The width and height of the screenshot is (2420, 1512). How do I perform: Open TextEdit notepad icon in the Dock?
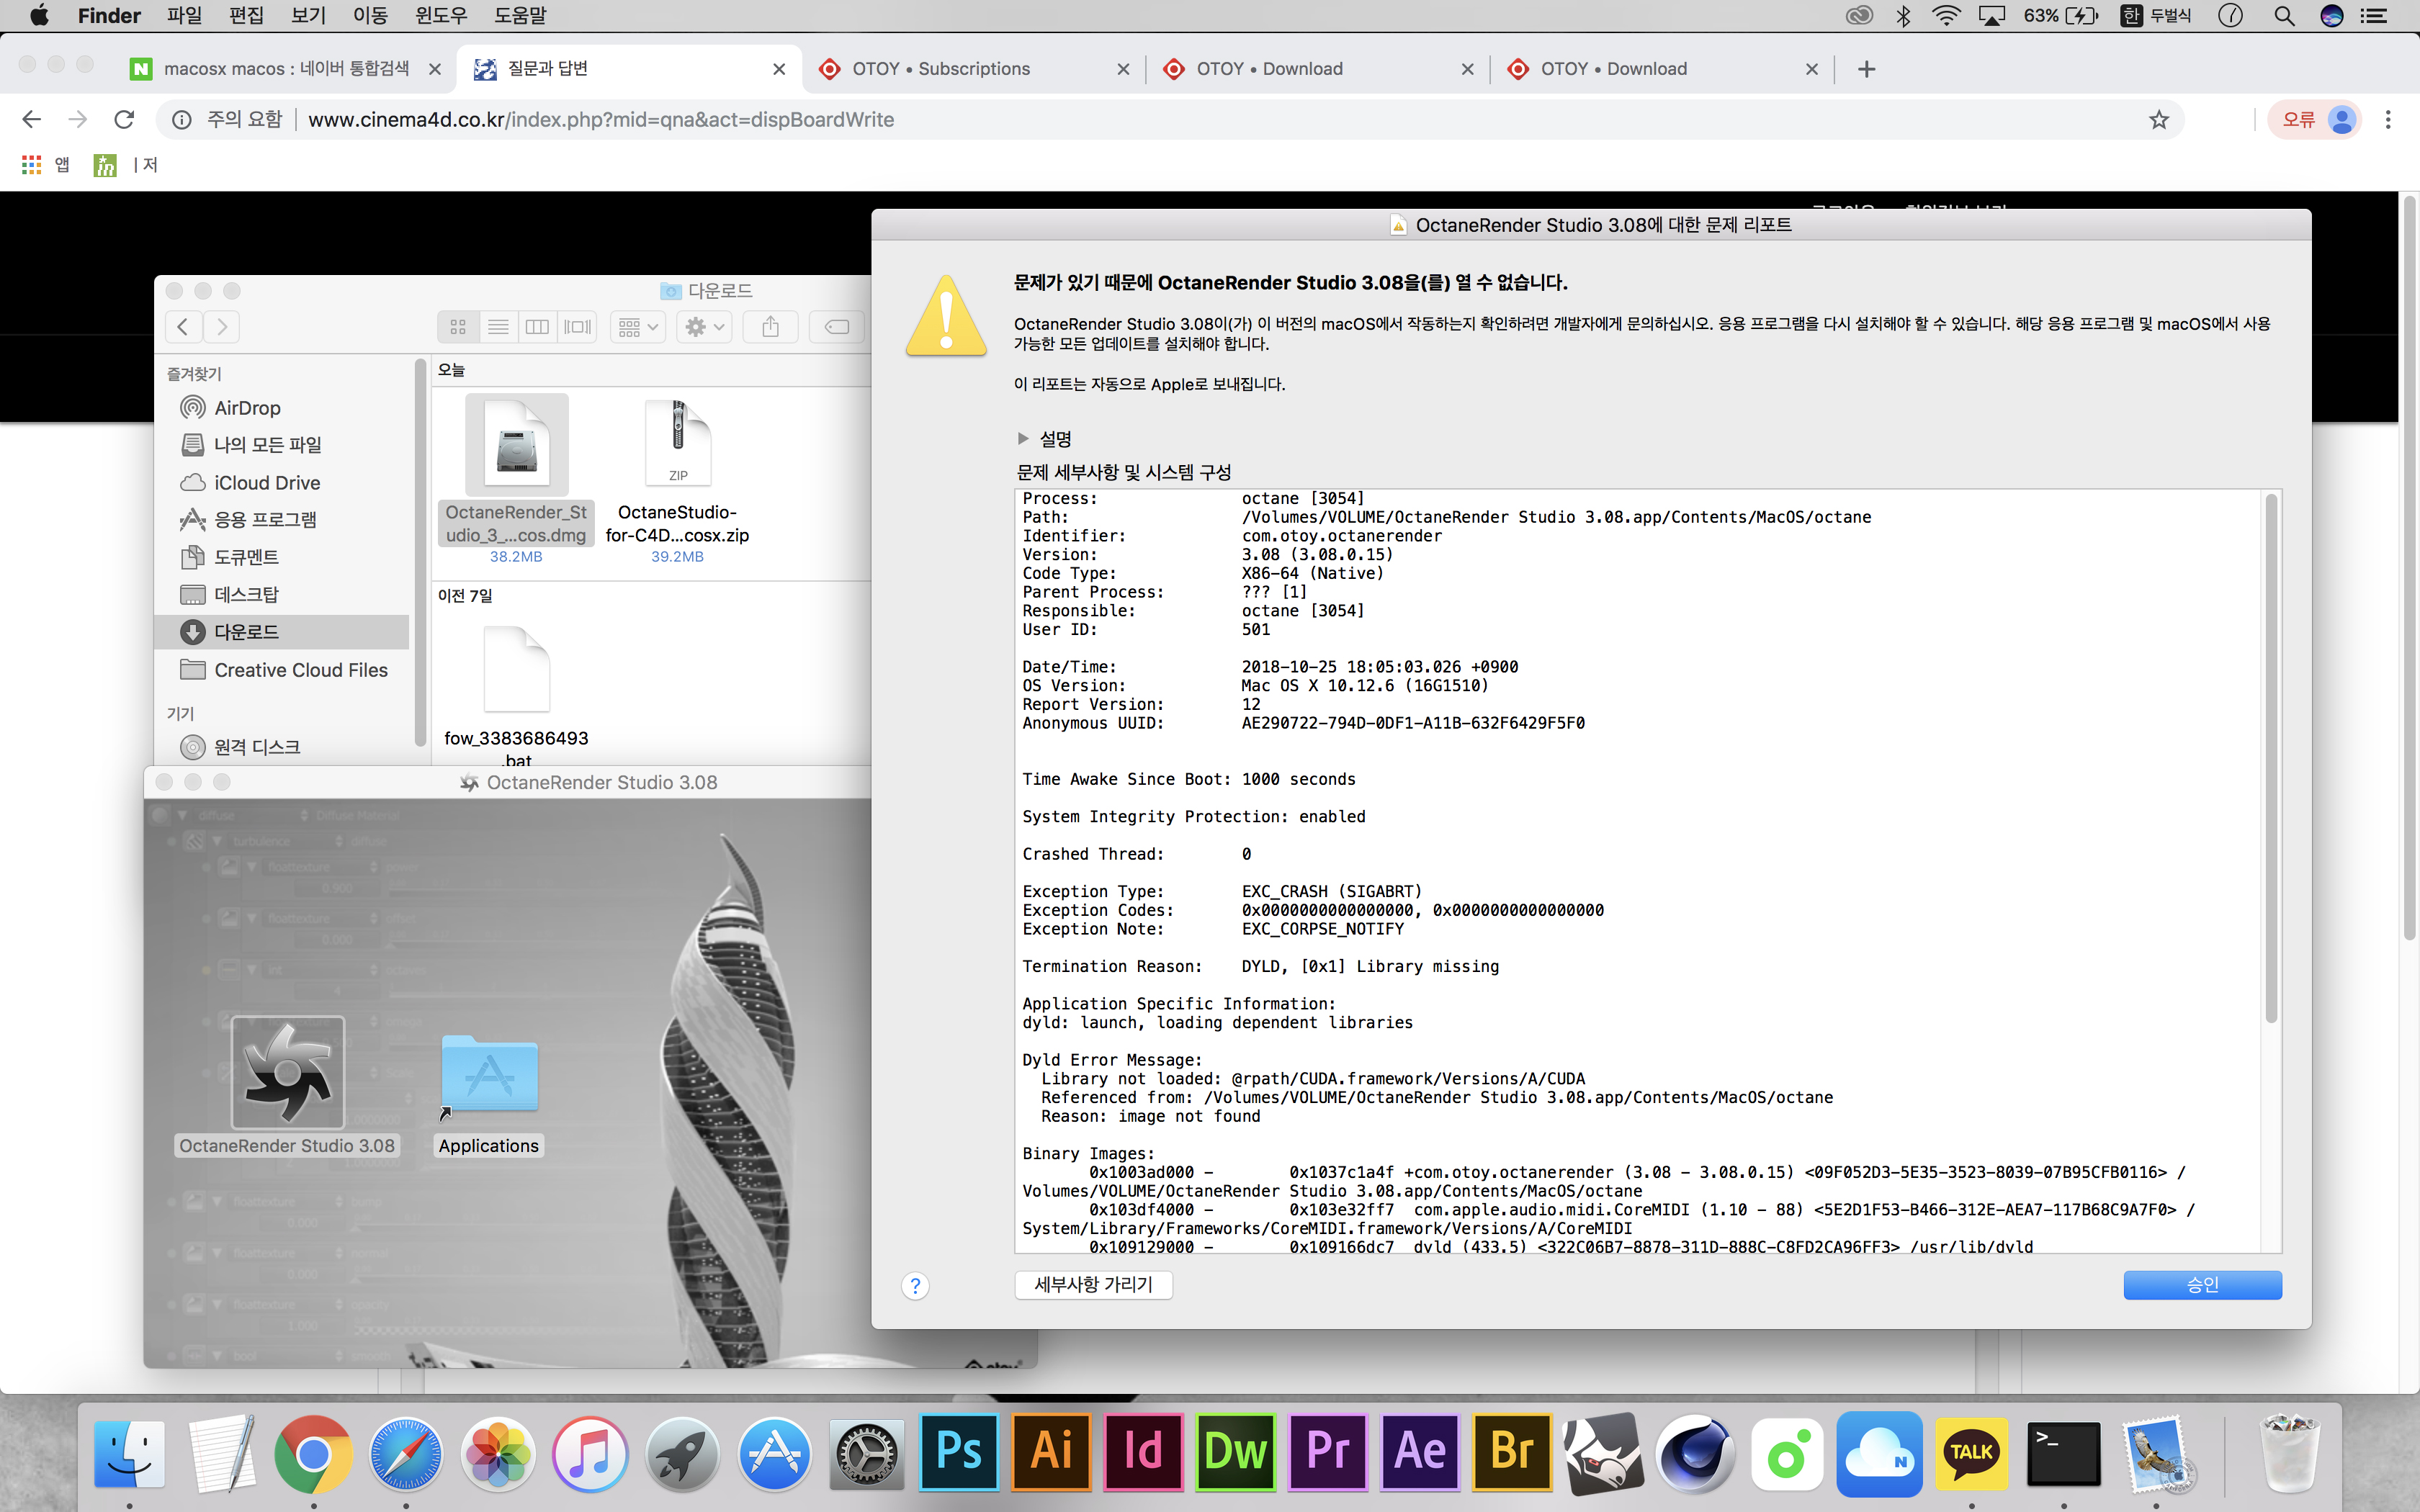(x=222, y=1453)
